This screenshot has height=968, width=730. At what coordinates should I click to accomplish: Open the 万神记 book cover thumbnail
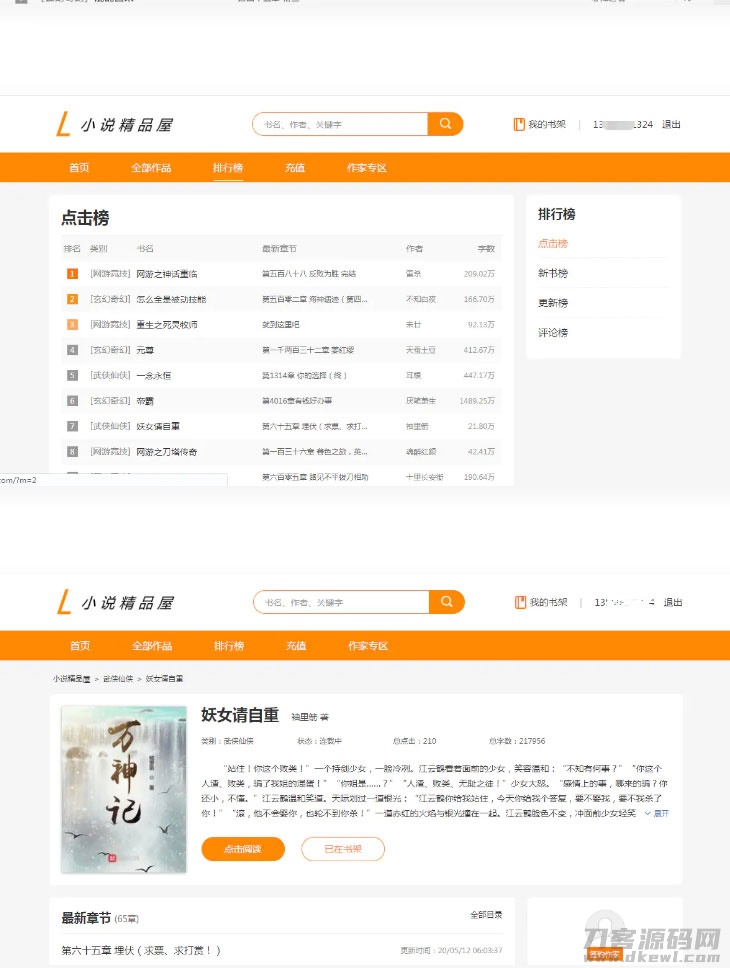point(124,789)
